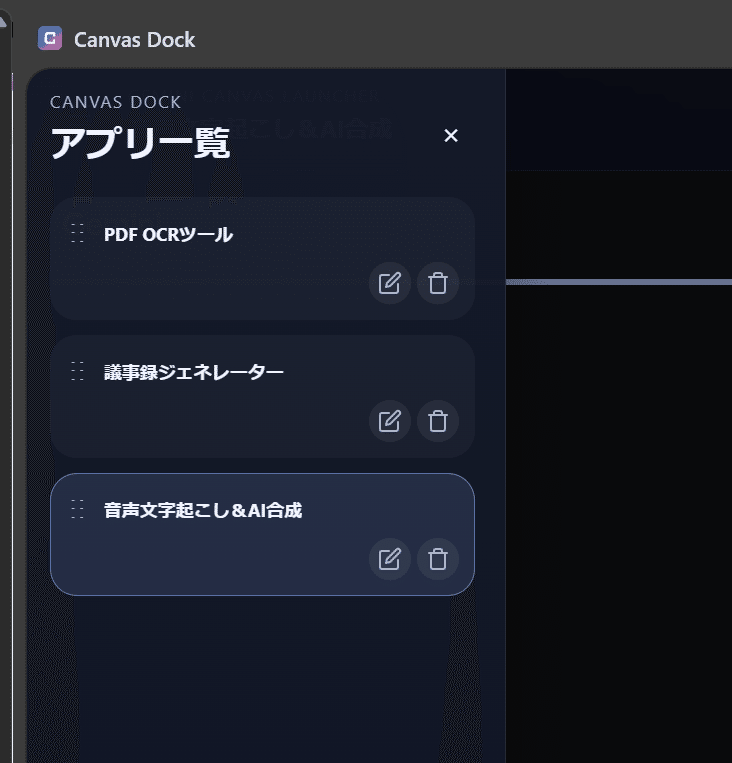732x763 pixels.
Task: Edit the PDF OCRツール entry
Action: pos(389,283)
